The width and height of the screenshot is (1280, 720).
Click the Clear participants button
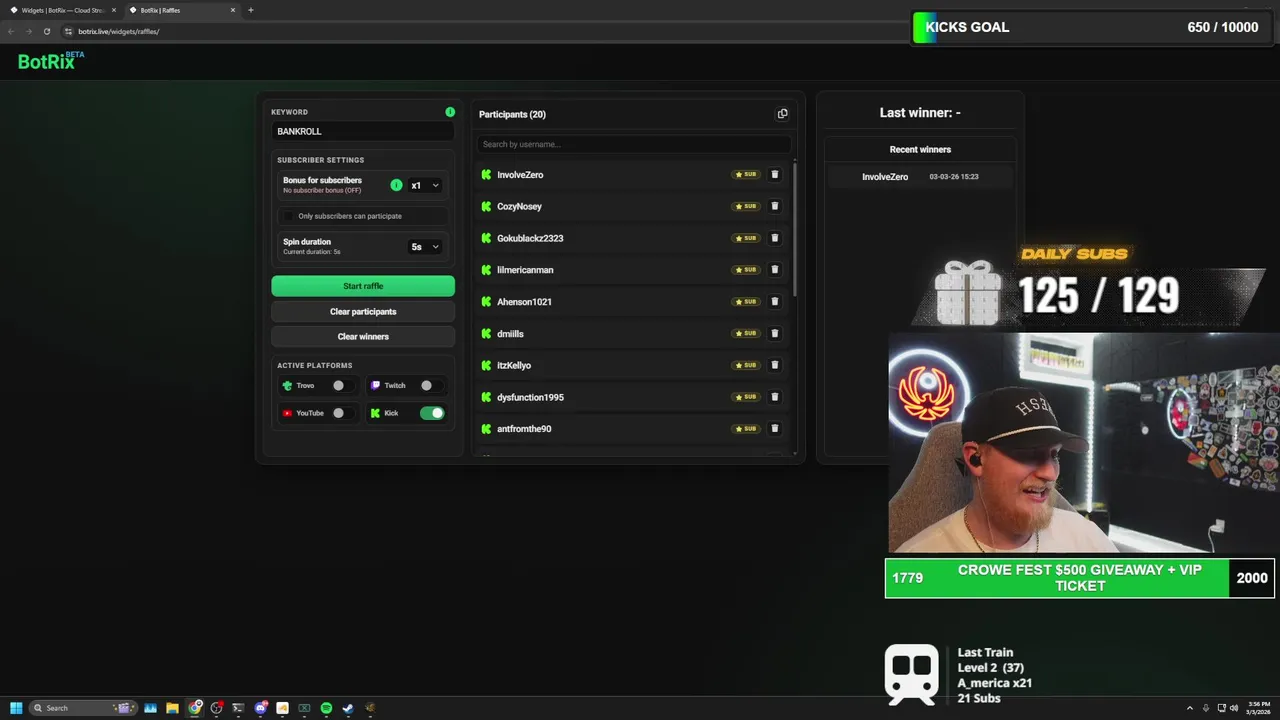pyautogui.click(x=363, y=311)
